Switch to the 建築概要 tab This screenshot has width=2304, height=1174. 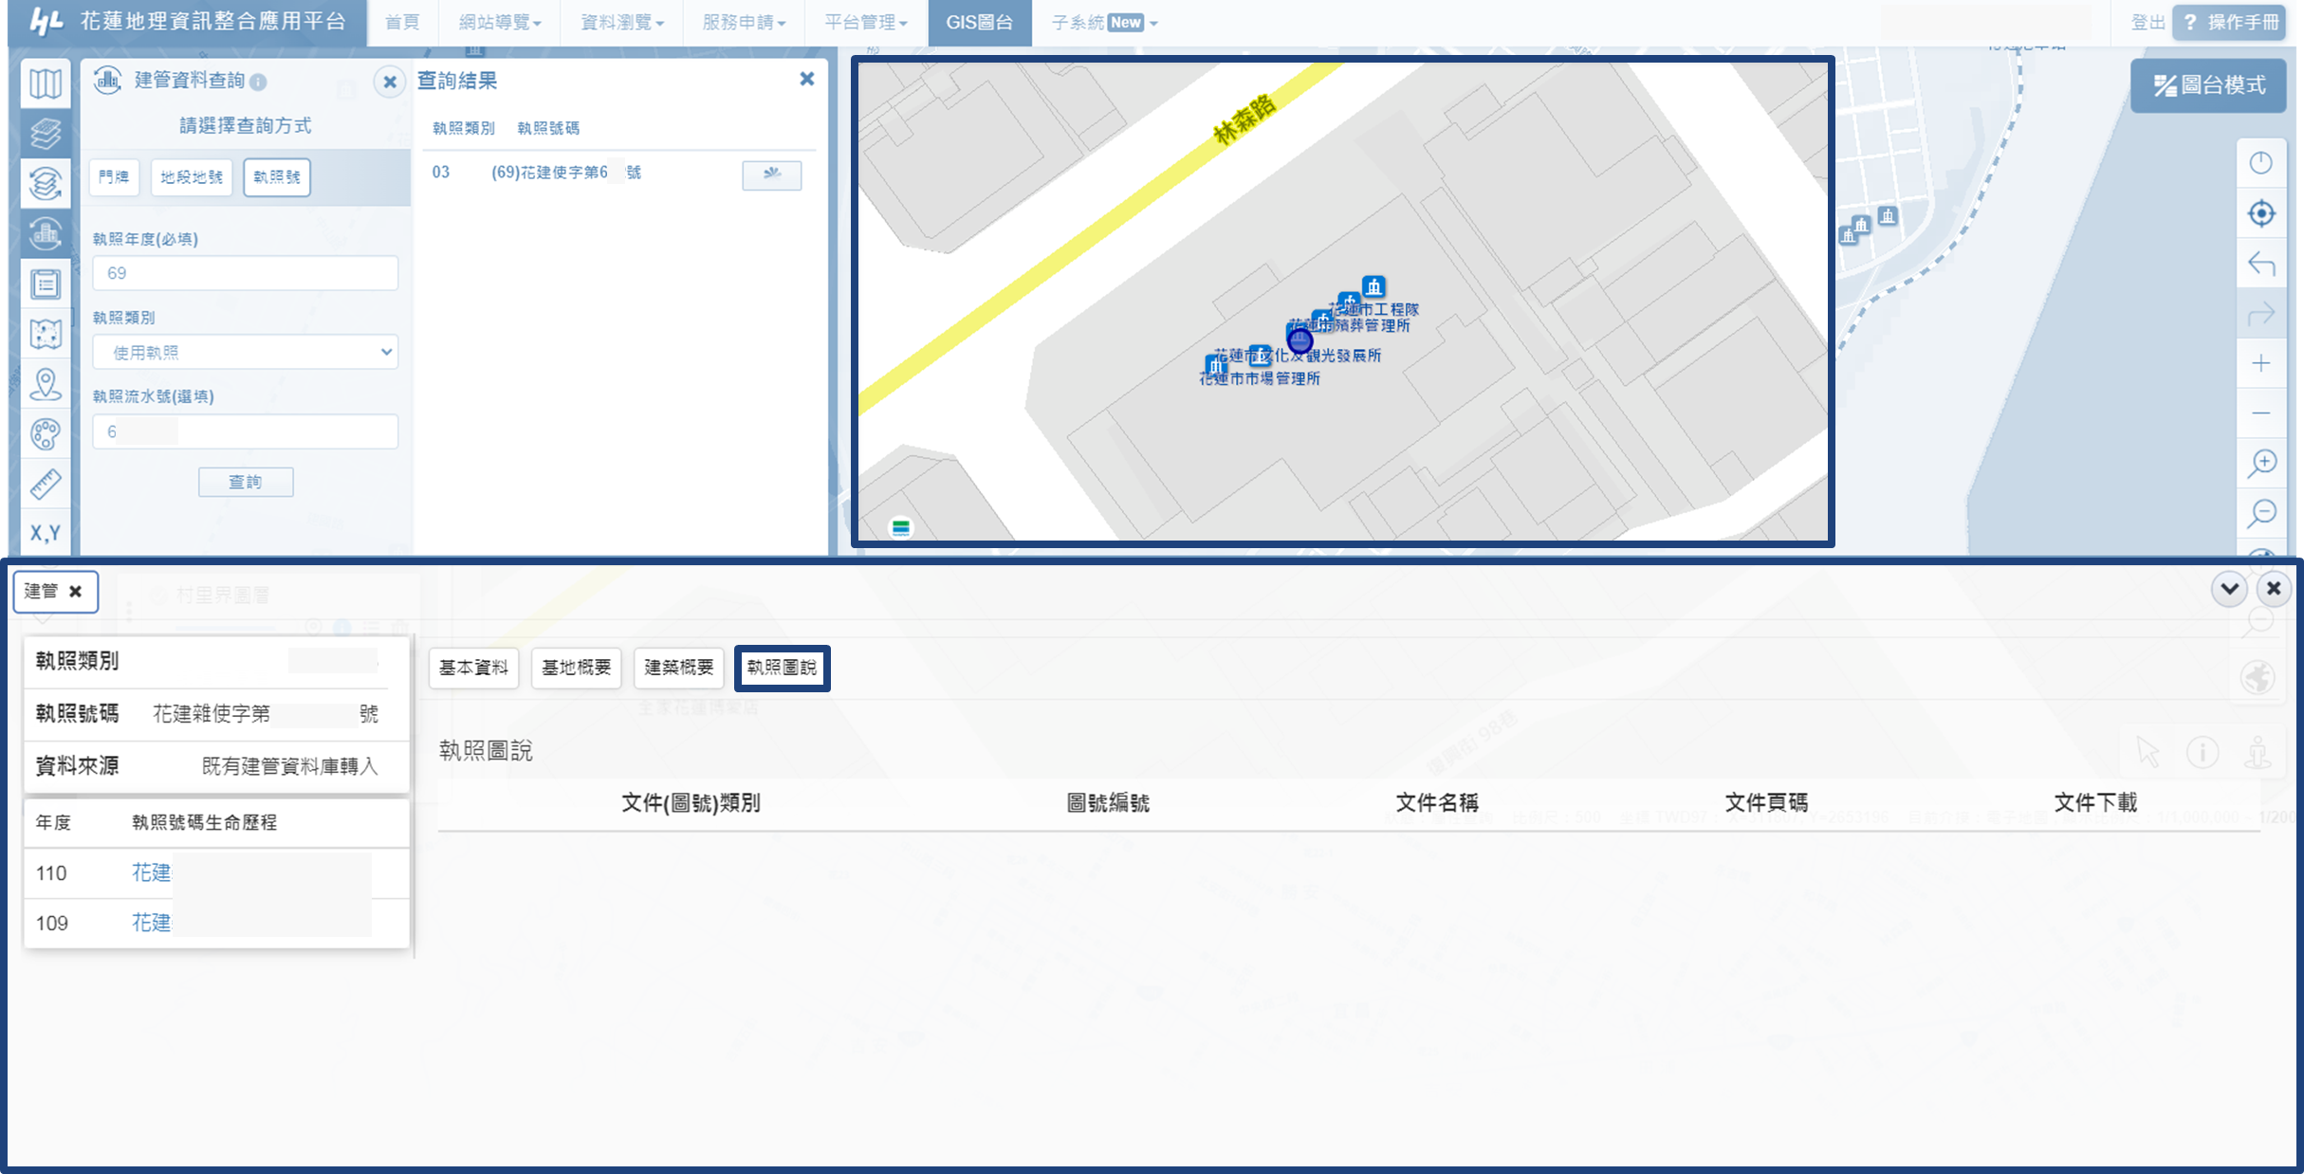(x=678, y=667)
